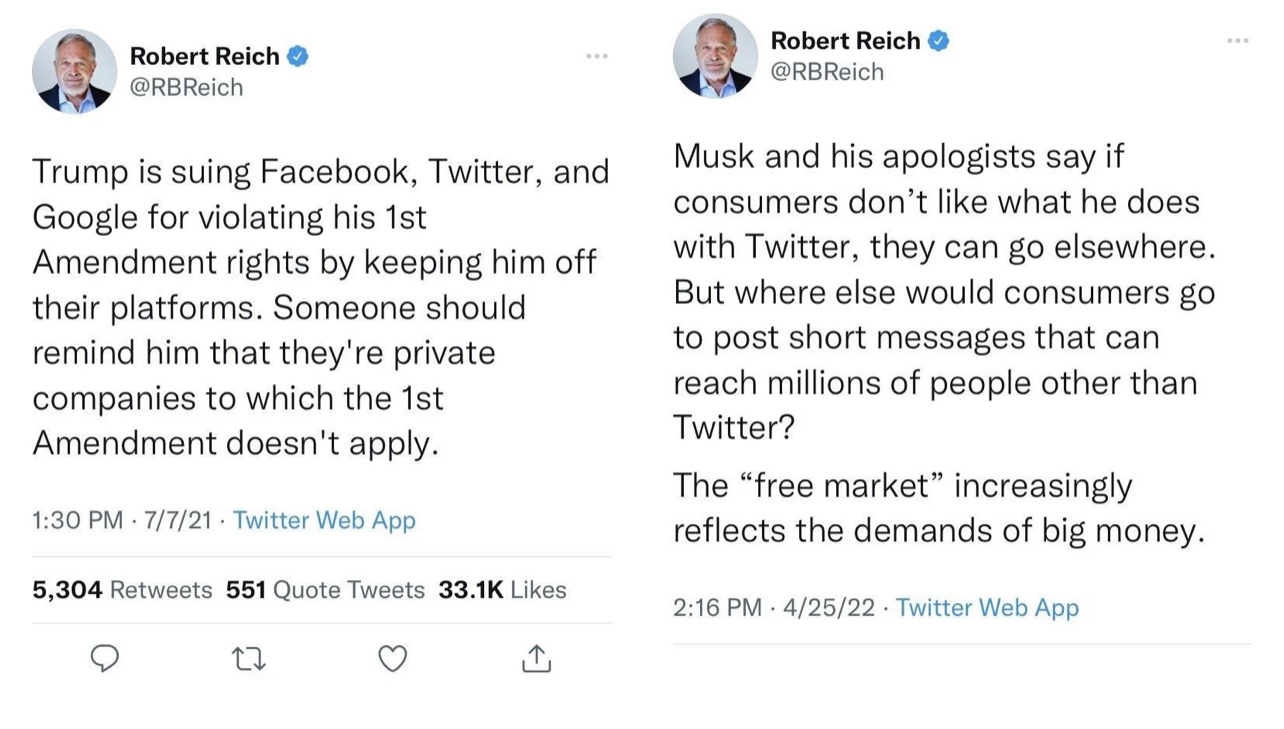View the 551 Quote Tweets
The width and height of the screenshot is (1284, 729).
(325, 590)
